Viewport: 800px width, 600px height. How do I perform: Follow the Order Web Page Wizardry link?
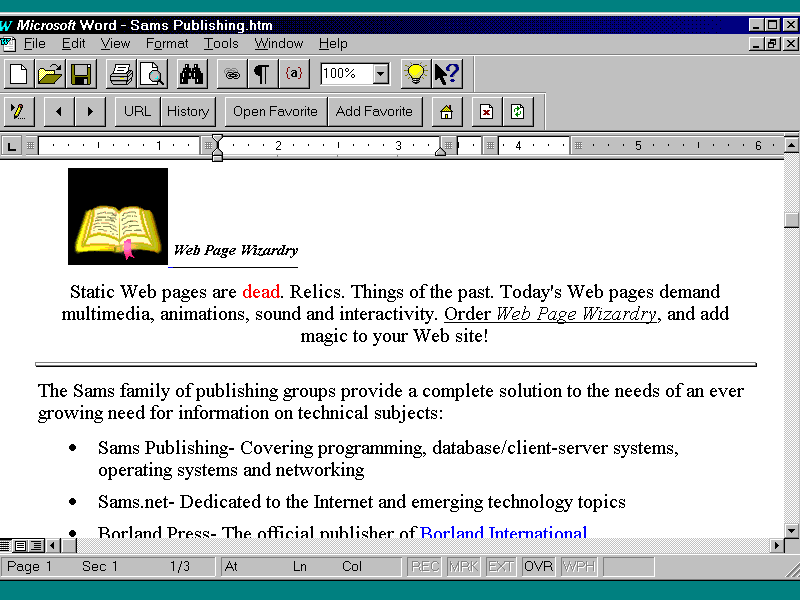[x=551, y=314]
